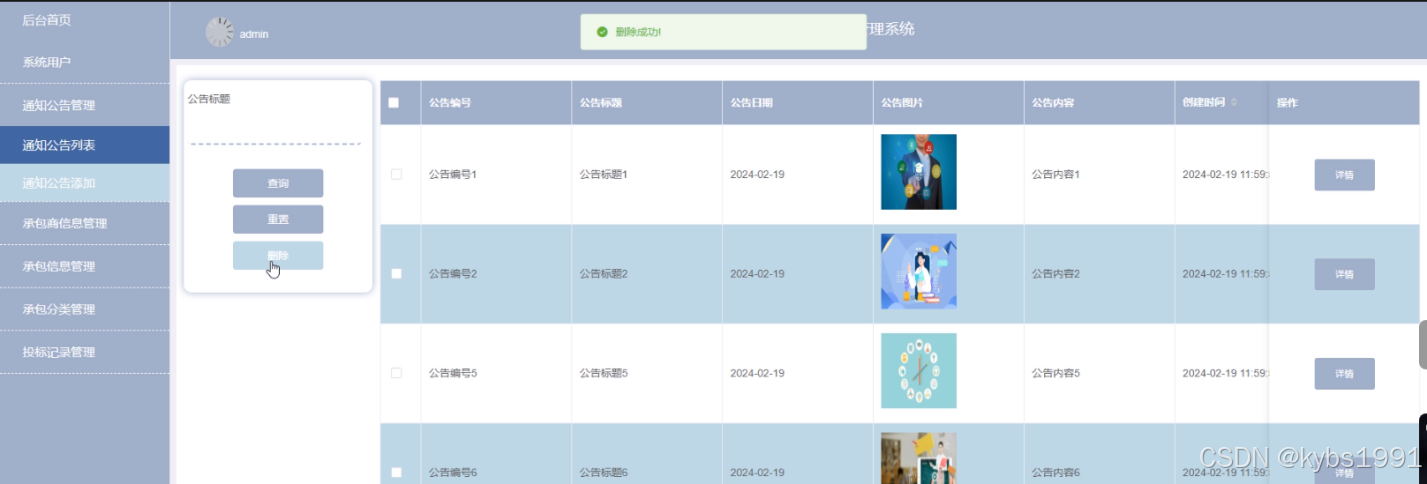This screenshot has height=484, width=1427.
Task: Open 详情 for 公告编号5 row
Action: (1344, 373)
